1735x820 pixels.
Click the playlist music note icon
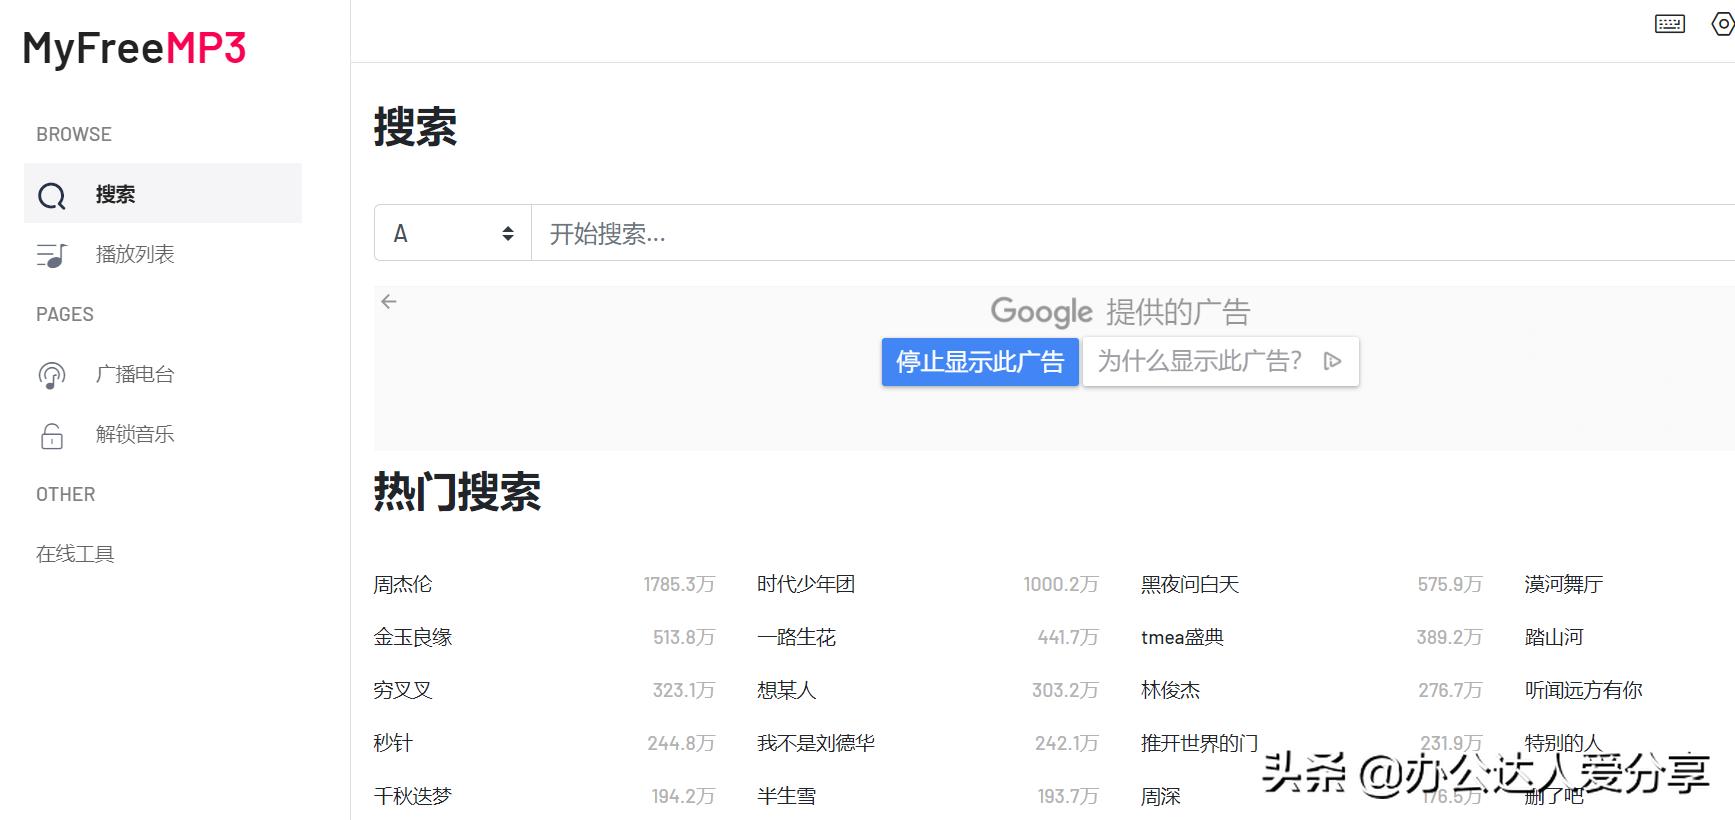[x=52, y=255]
